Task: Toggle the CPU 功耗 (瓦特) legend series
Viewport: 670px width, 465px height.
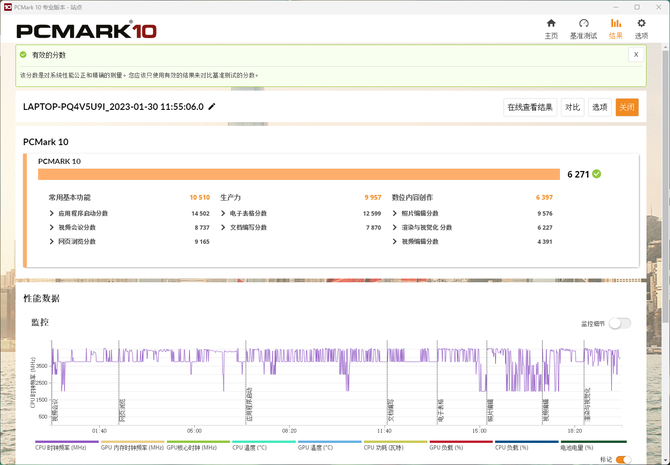Action: [395, 445]
